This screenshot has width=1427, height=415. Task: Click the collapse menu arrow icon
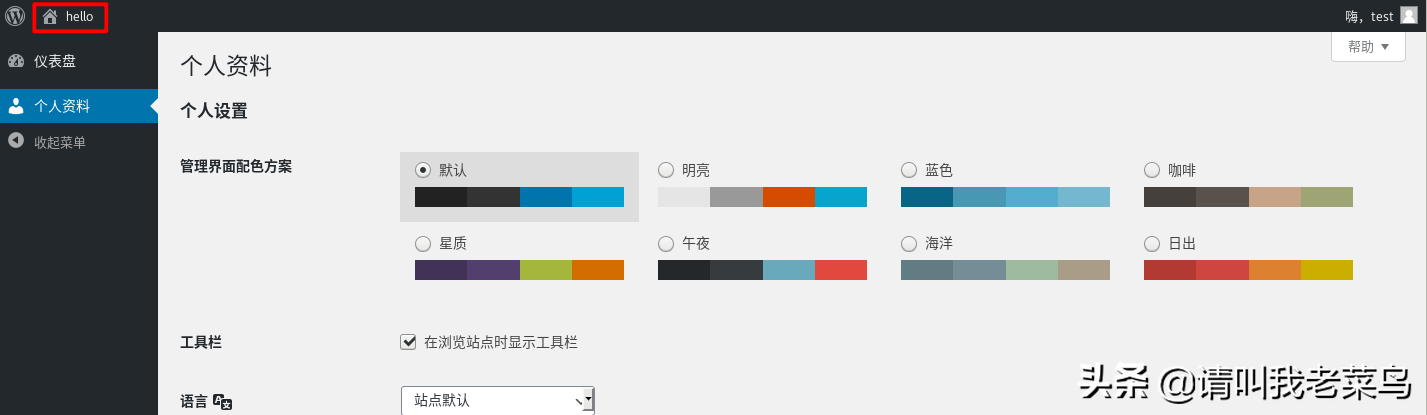point(15,141)
